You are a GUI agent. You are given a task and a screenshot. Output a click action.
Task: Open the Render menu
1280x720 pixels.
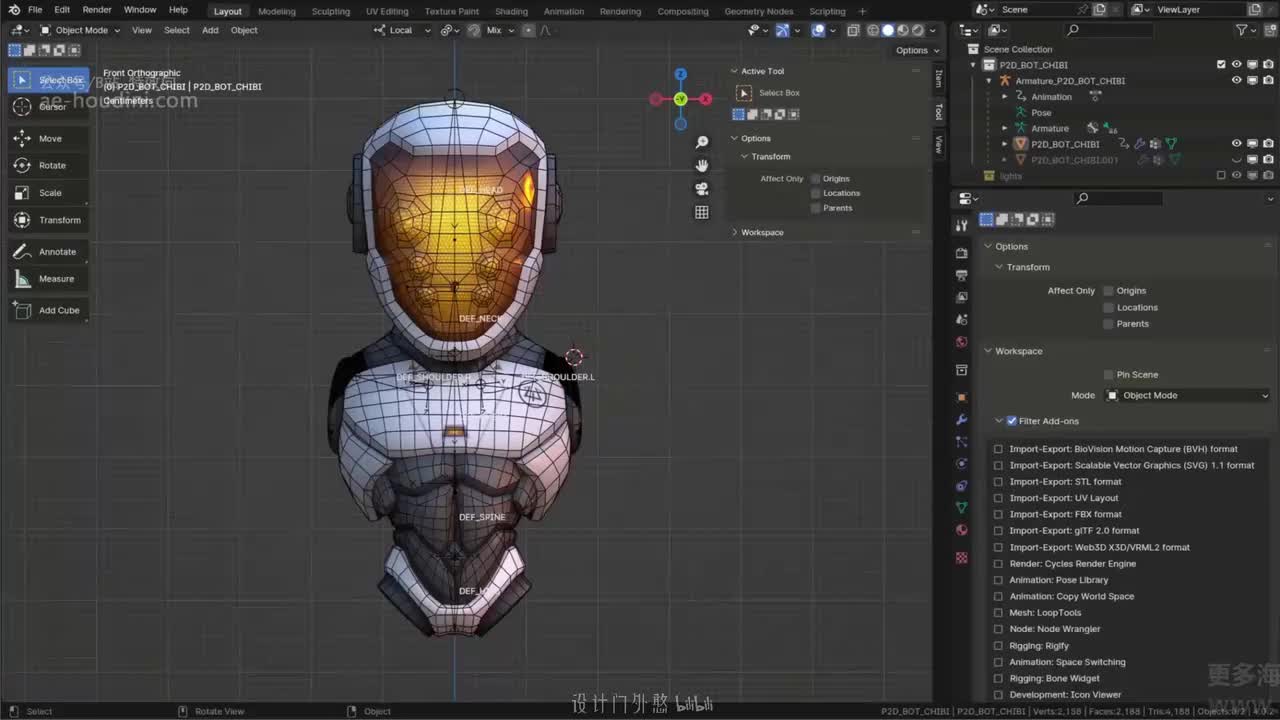coord(97,10)
